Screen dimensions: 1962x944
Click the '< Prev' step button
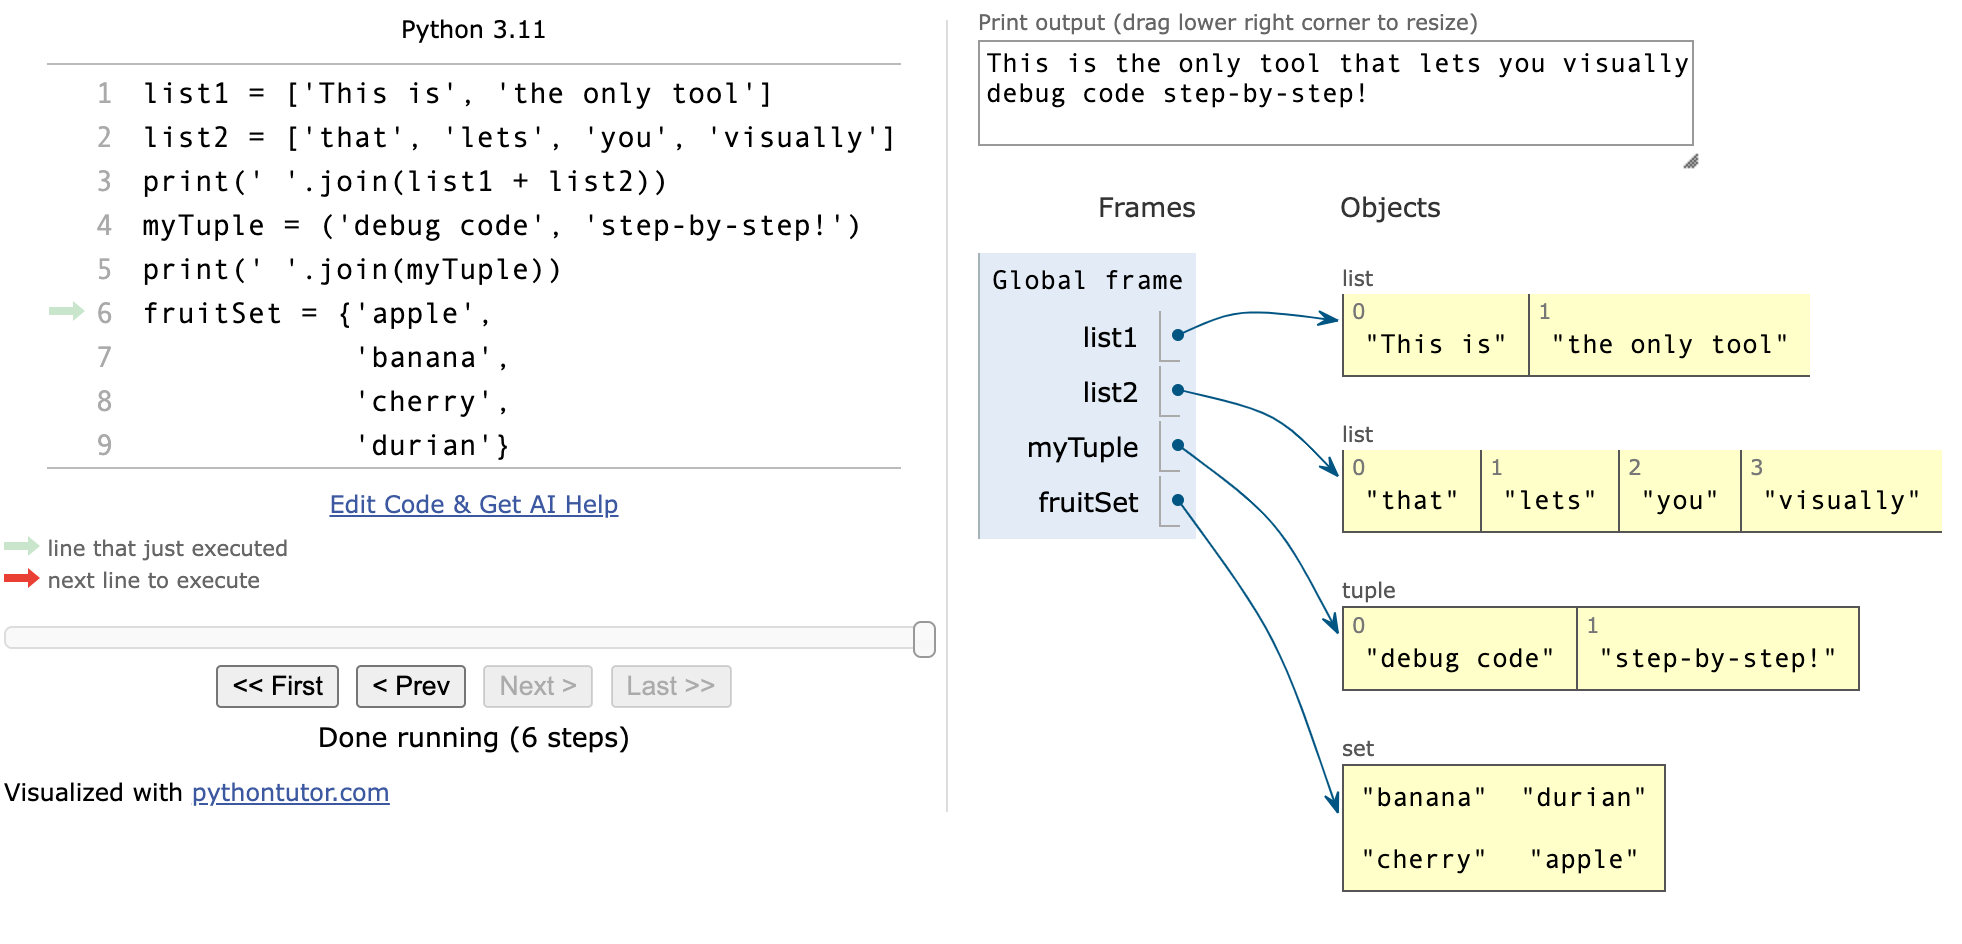[x=411, y=686]
